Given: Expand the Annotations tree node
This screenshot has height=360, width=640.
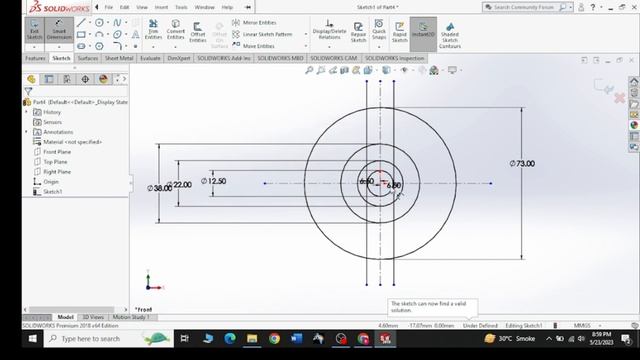Looking at the screenshot, I should pos(27,132).
